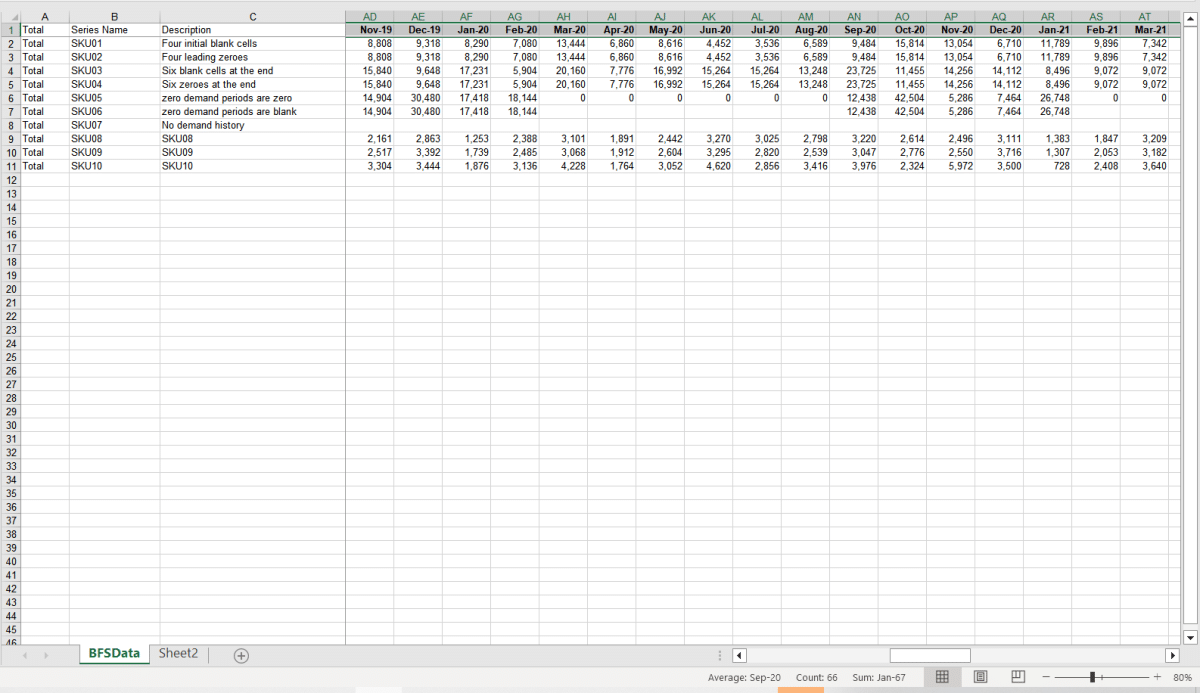This screenshot has height=693, width=1200.
Task: Select row 7 header
Action: tap(10, 112)
